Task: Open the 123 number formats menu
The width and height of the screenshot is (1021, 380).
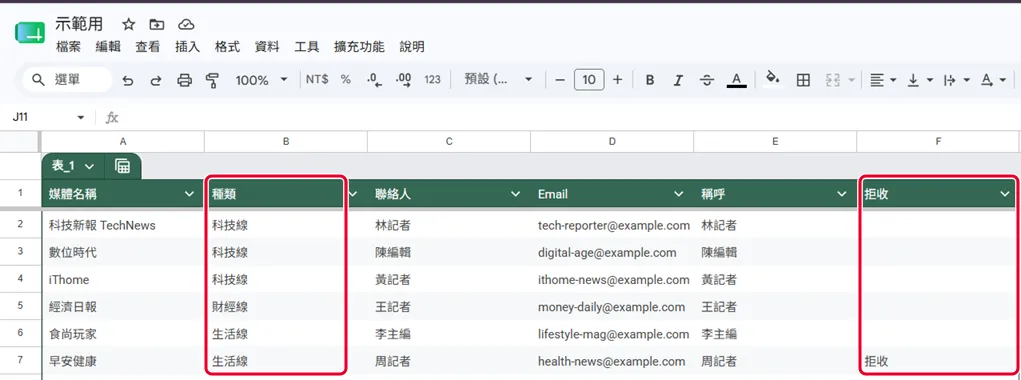Action: [x=432, y=79]
